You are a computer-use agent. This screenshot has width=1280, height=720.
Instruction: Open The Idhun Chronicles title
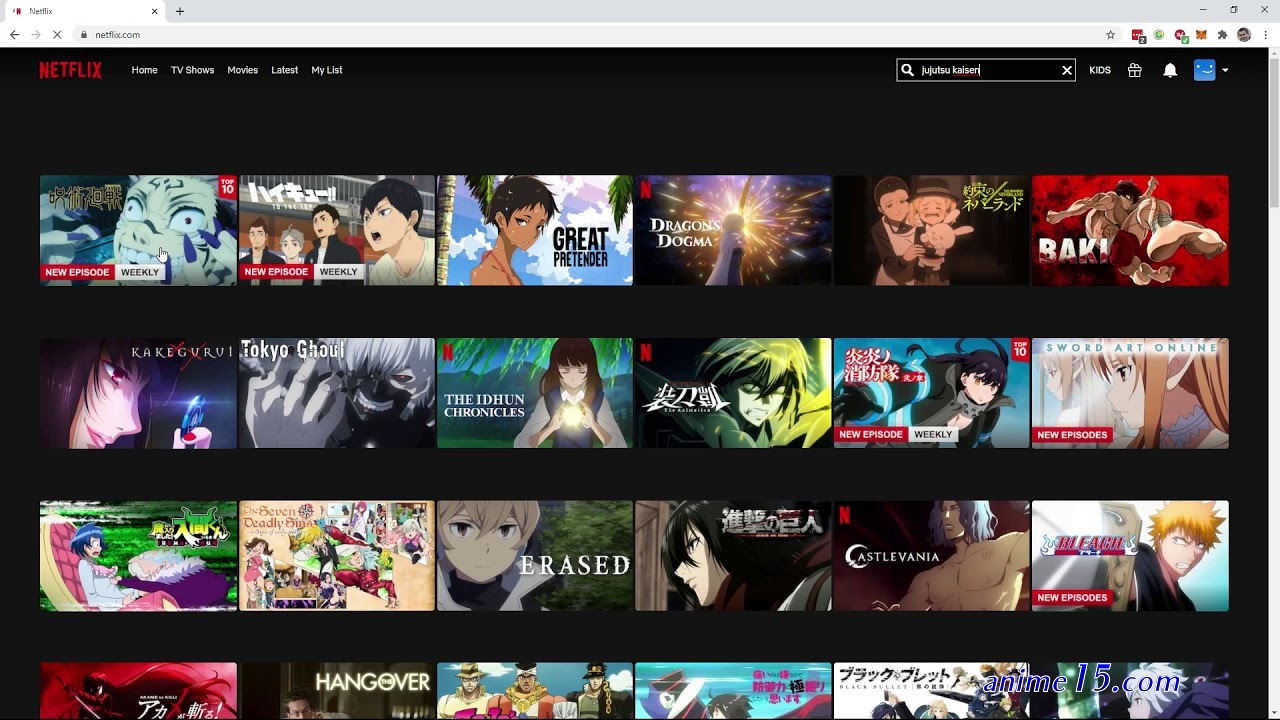coord(535,393)
